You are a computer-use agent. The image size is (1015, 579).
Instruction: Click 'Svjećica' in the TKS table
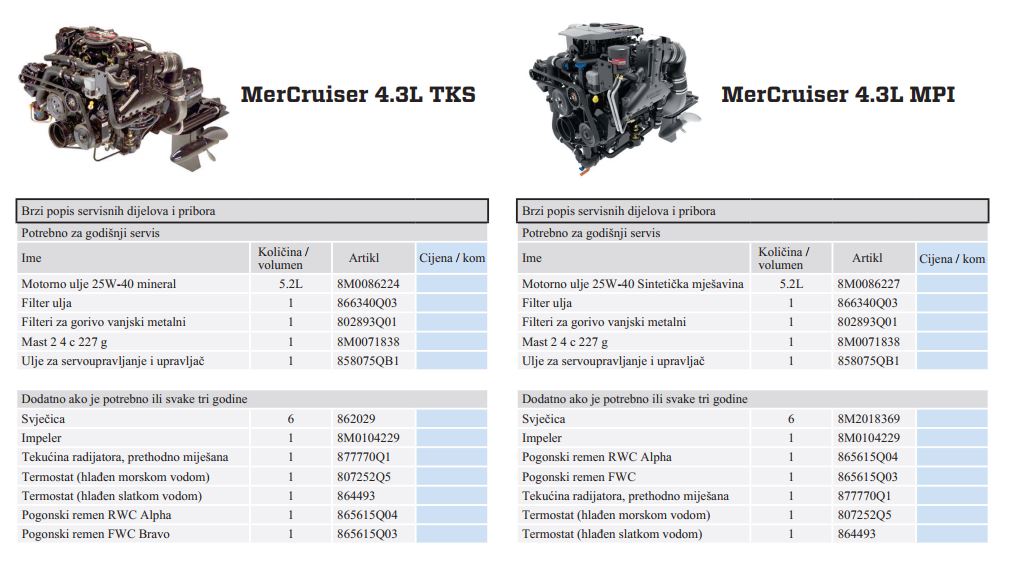[x=43, y=419]
